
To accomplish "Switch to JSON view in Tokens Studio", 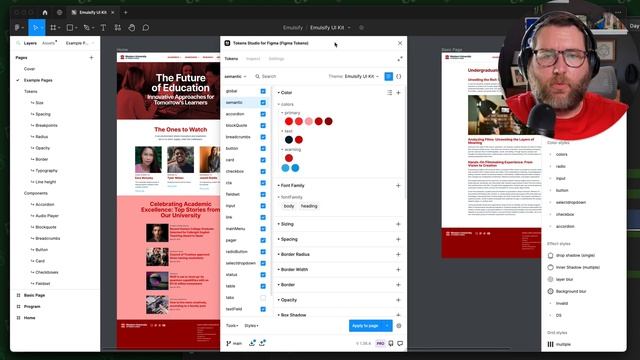I will pos(399,76).
